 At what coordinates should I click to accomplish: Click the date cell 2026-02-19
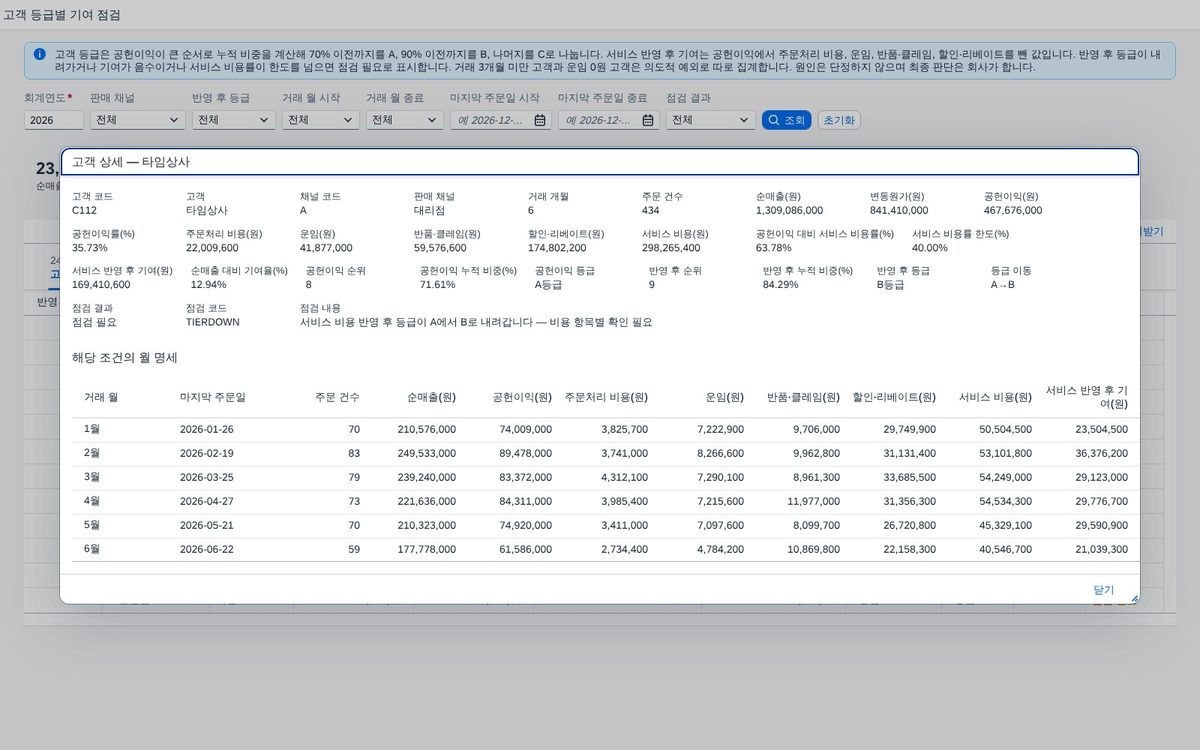tap(206, 453)
